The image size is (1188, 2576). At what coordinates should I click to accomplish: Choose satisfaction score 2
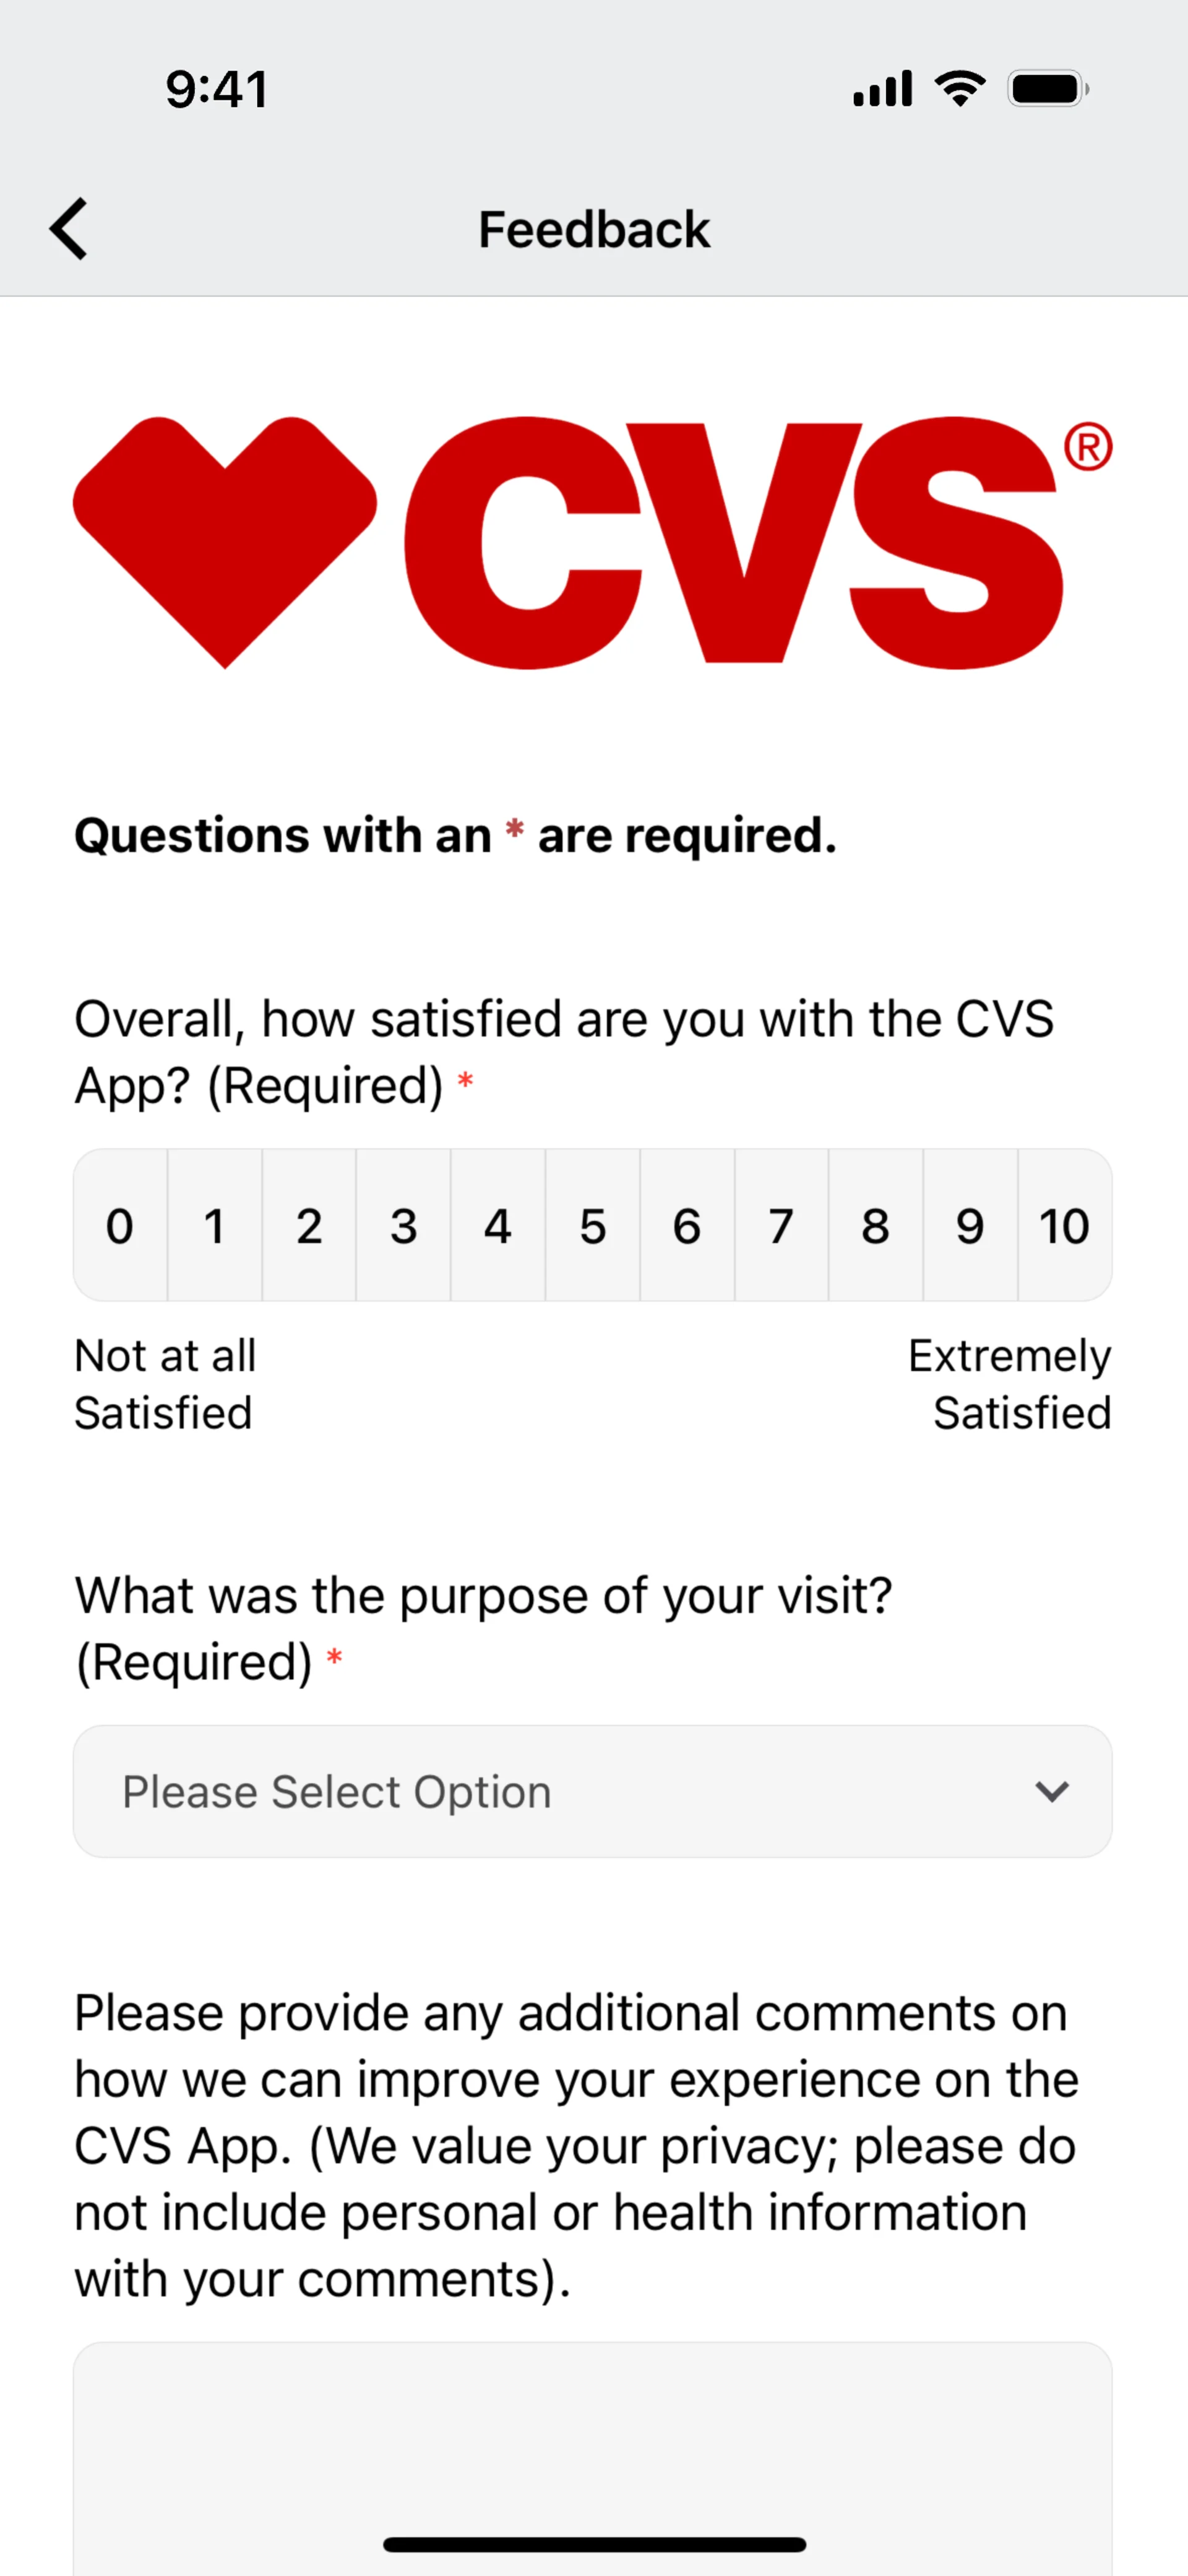coord(309,1226)
